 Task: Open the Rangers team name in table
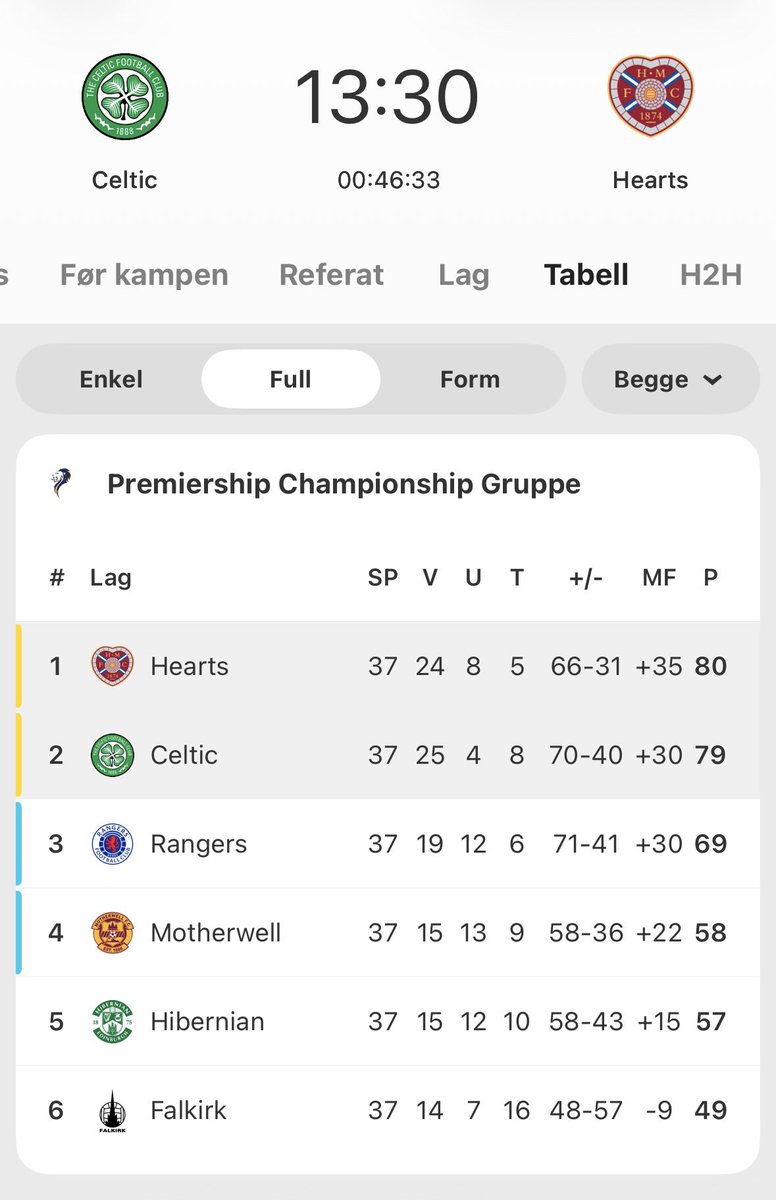click(x=199, y=844)
